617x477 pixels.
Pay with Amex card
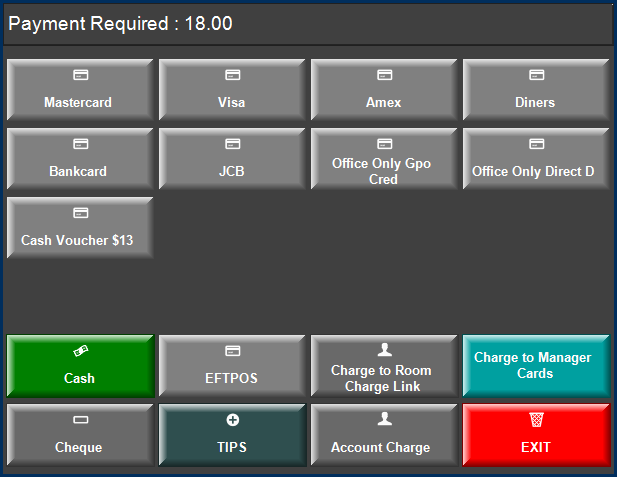point(384,91)
